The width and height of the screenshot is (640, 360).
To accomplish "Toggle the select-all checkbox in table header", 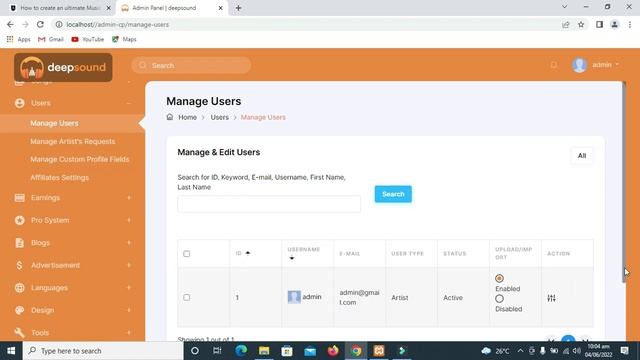I will (187, 254).
